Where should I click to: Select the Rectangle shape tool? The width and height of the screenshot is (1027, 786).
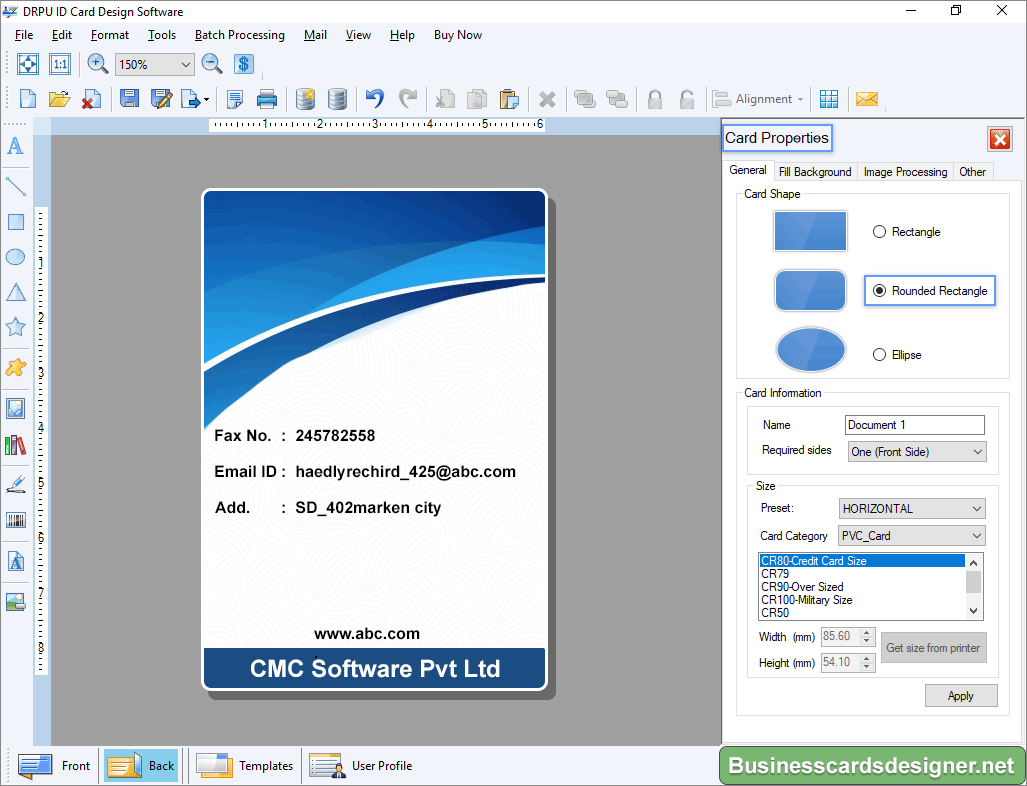(x=16, y=222)
